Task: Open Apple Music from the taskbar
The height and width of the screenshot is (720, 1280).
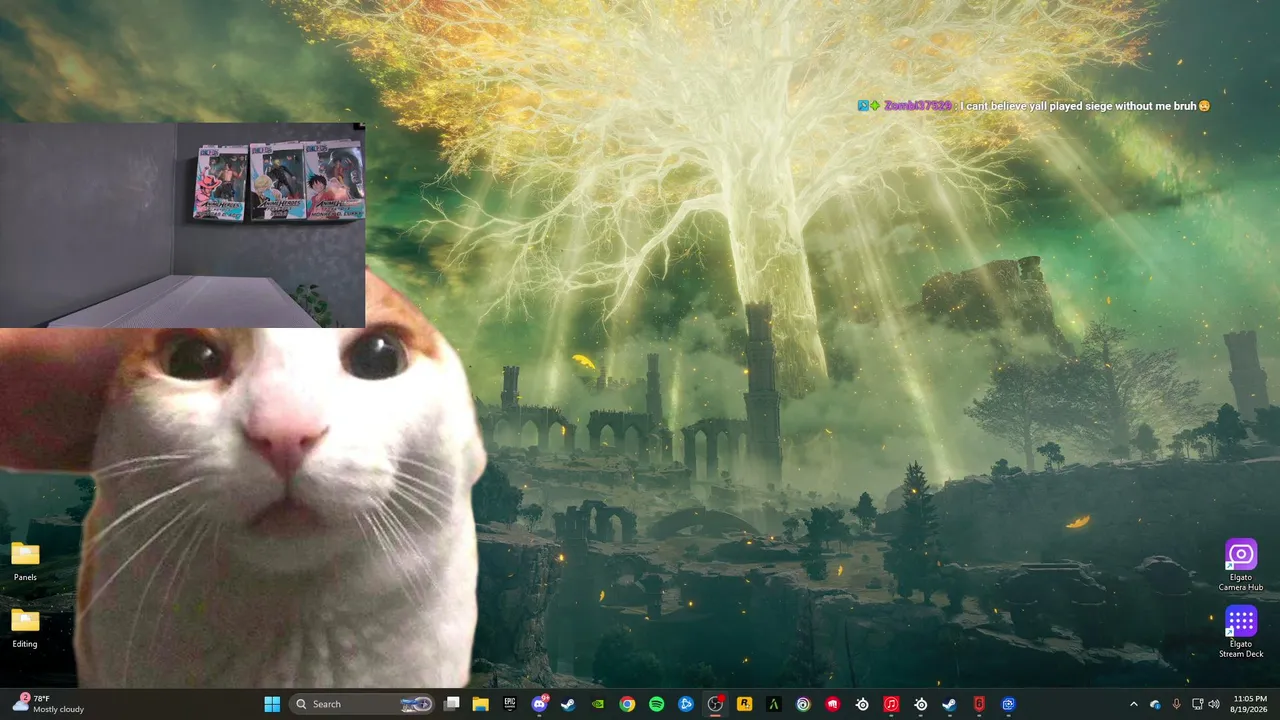Action: pyautogui.click(x=891, y=704)
